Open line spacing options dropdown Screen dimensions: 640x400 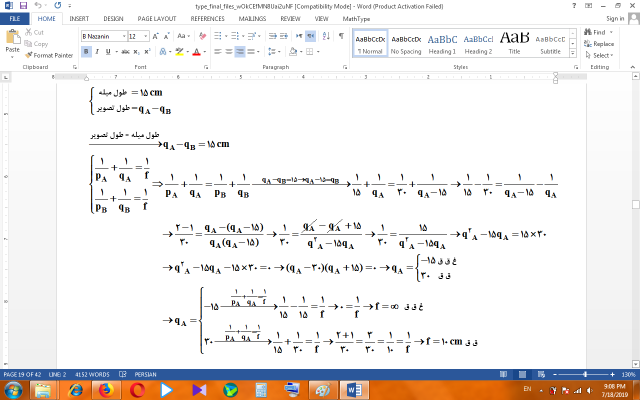tap(274, 52)
